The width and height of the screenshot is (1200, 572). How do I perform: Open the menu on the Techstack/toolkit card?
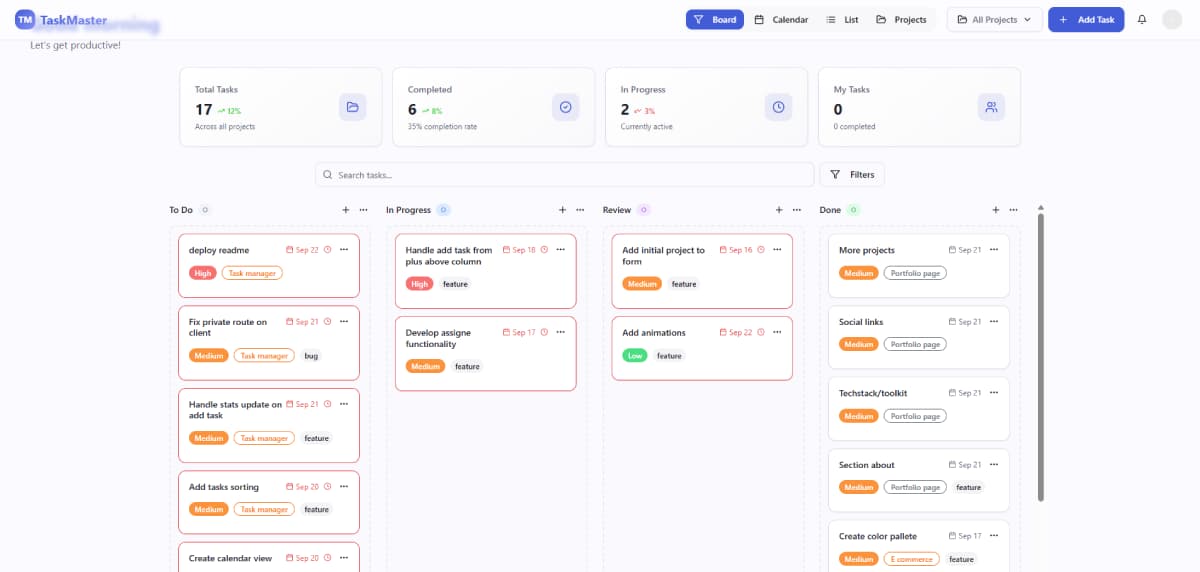[994, 393]
